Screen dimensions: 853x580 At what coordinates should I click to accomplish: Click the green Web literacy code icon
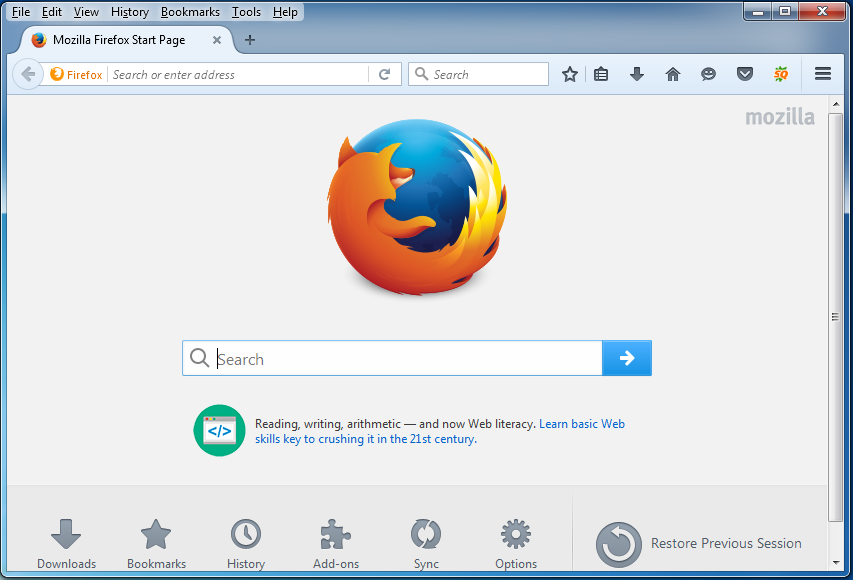(219, 430)
